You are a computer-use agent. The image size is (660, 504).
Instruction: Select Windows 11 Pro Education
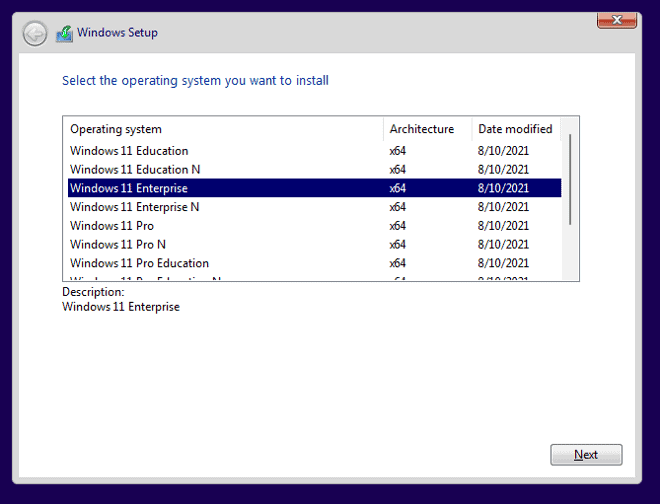pos(314,263)
